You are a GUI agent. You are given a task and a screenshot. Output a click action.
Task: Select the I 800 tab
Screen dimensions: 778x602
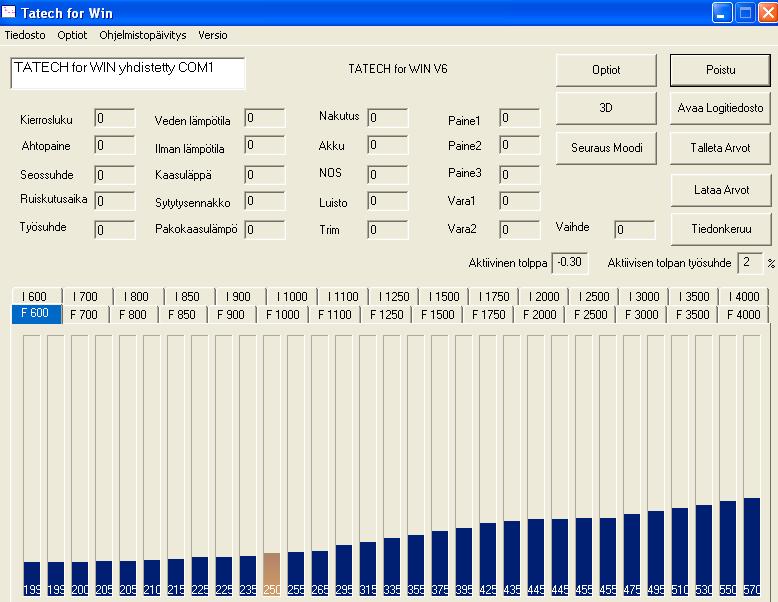pyautogui.click(x=138, y=296)
